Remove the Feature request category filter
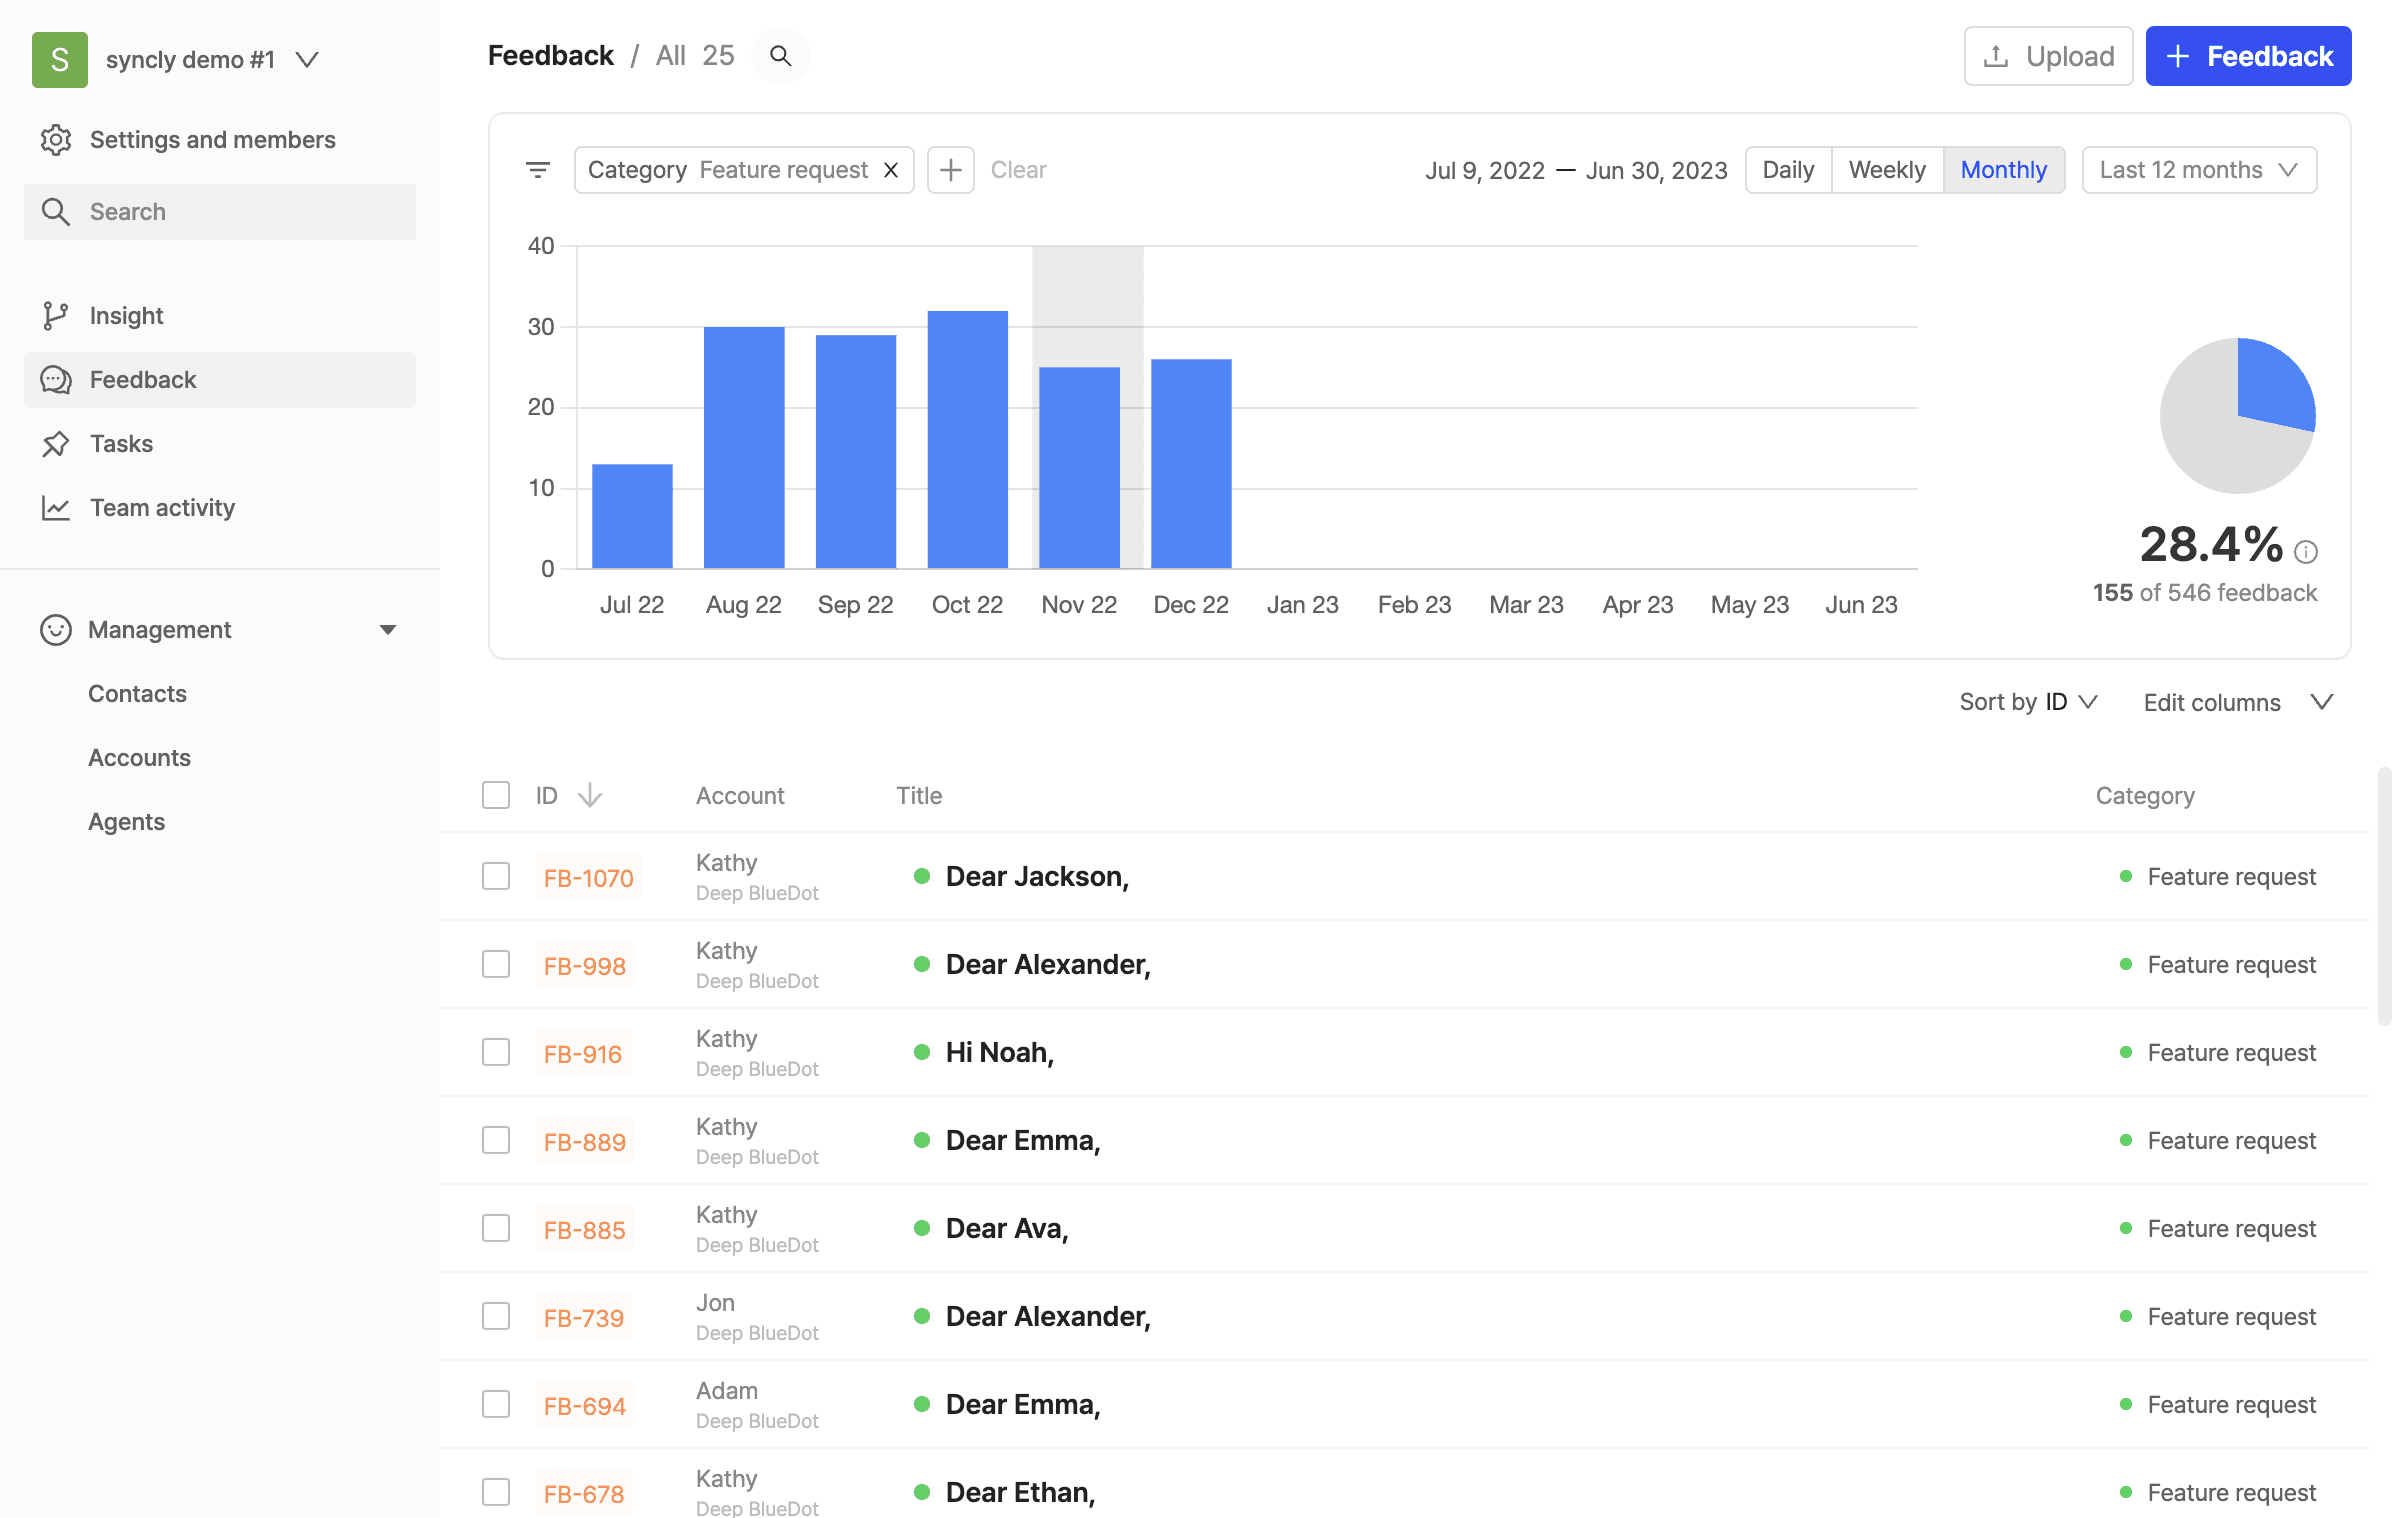Image resolution: width=2400 pixels, height=1518 pixels. tap(891, 170)
